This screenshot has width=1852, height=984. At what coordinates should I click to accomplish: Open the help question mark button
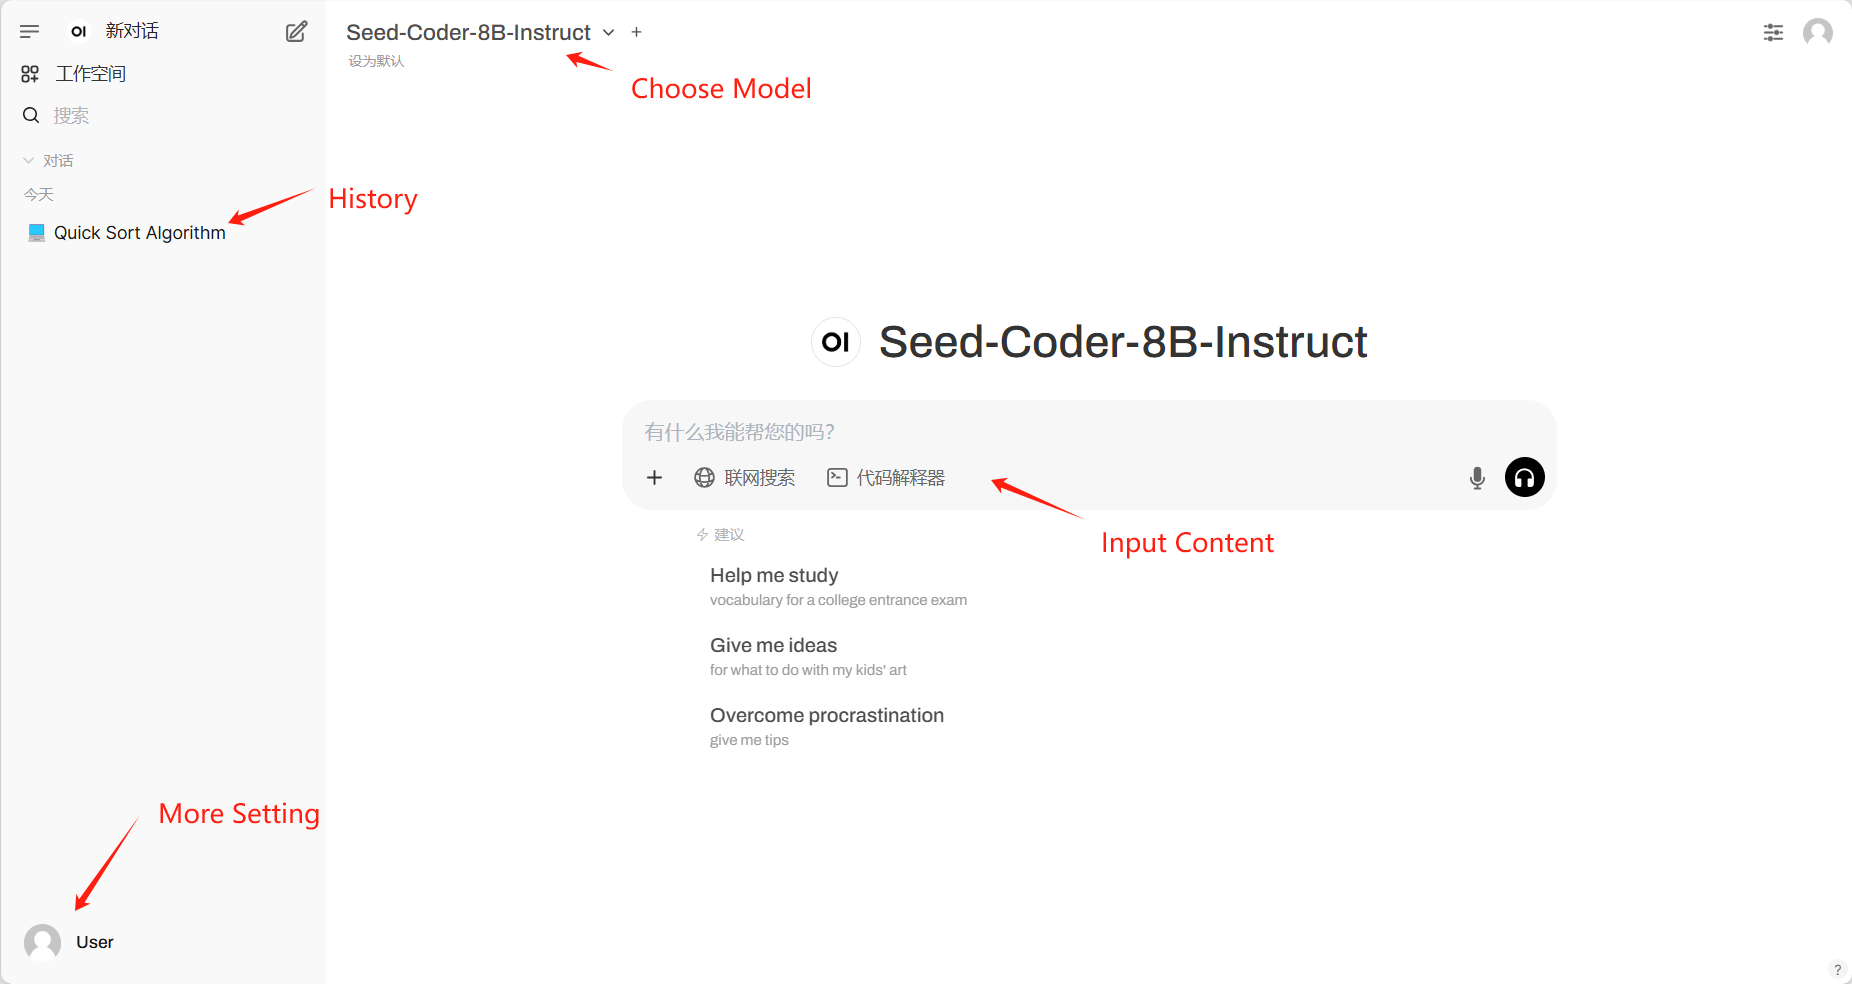(1837, 969)
